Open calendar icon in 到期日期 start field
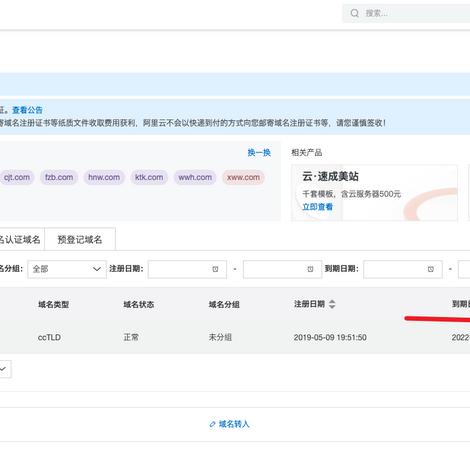The width and height of the screenshot is (470, 470). coord(431,269)
